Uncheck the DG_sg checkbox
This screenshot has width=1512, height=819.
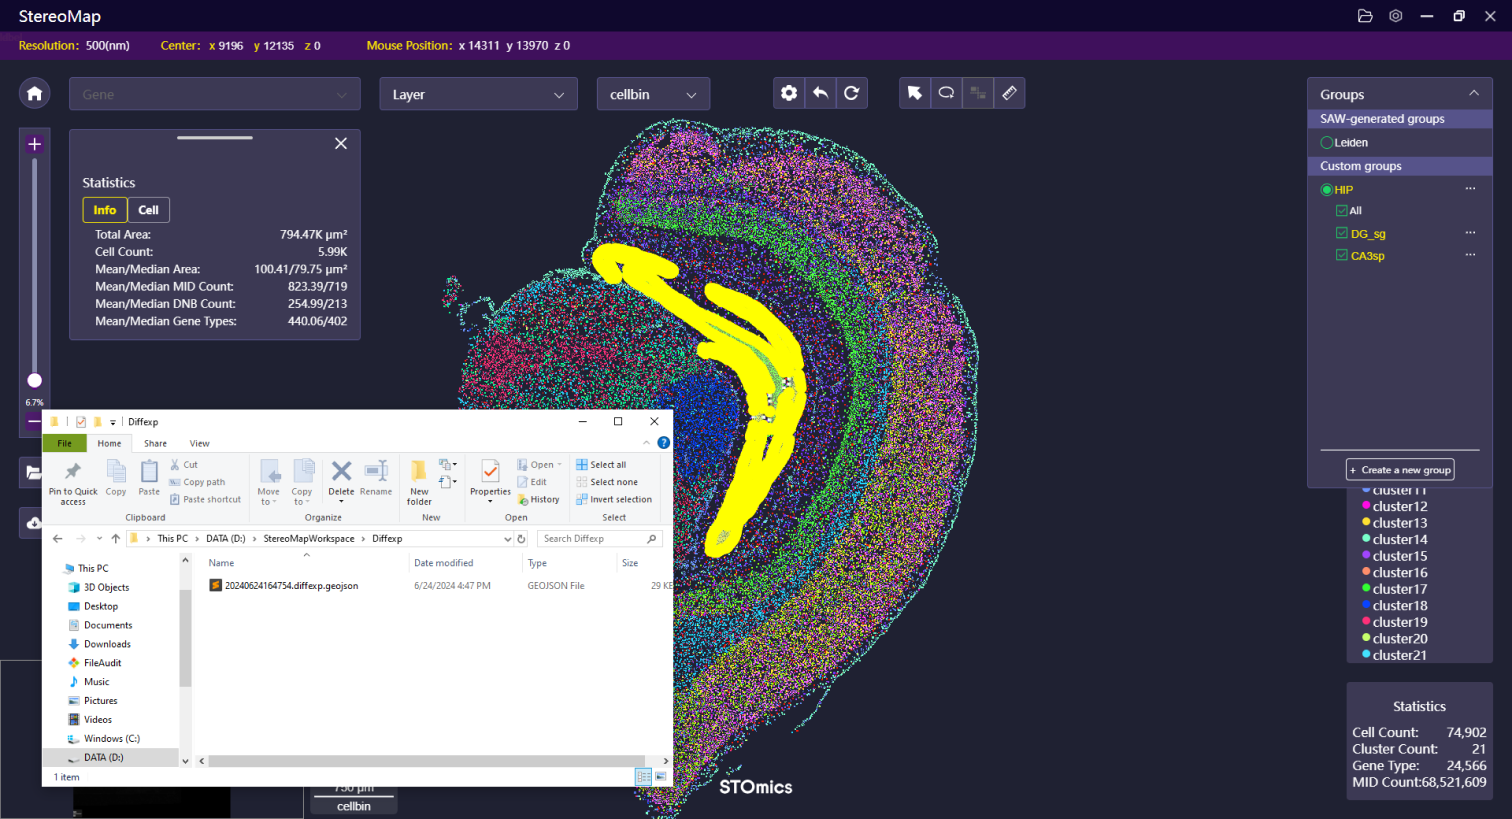click(x=1342, y=234)
